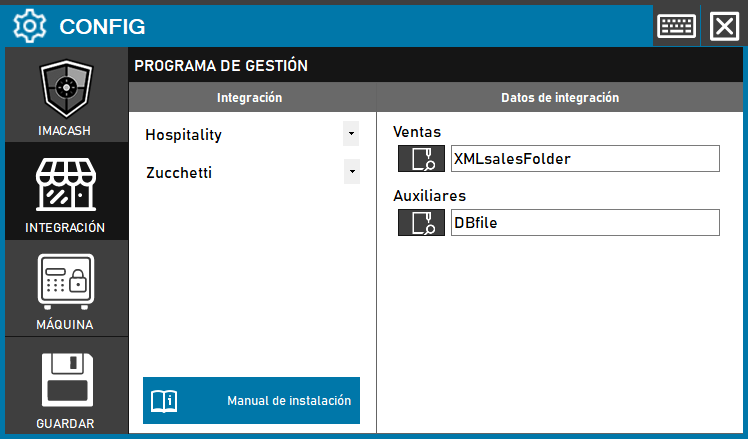Open the on-screen keyboard
The height and width of the screenshot is (439, 748).
click(x=676, y=25)
